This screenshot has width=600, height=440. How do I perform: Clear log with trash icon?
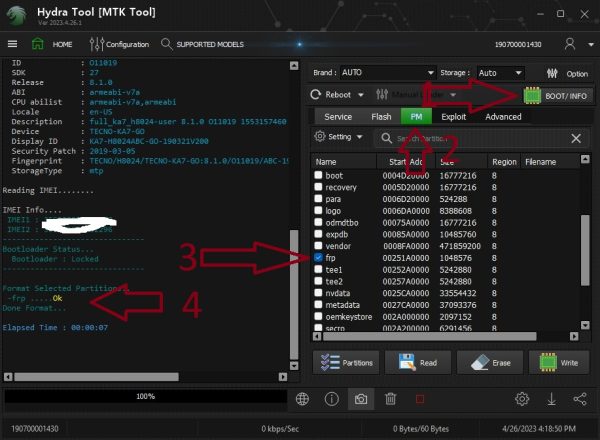[x=390, y=399]
